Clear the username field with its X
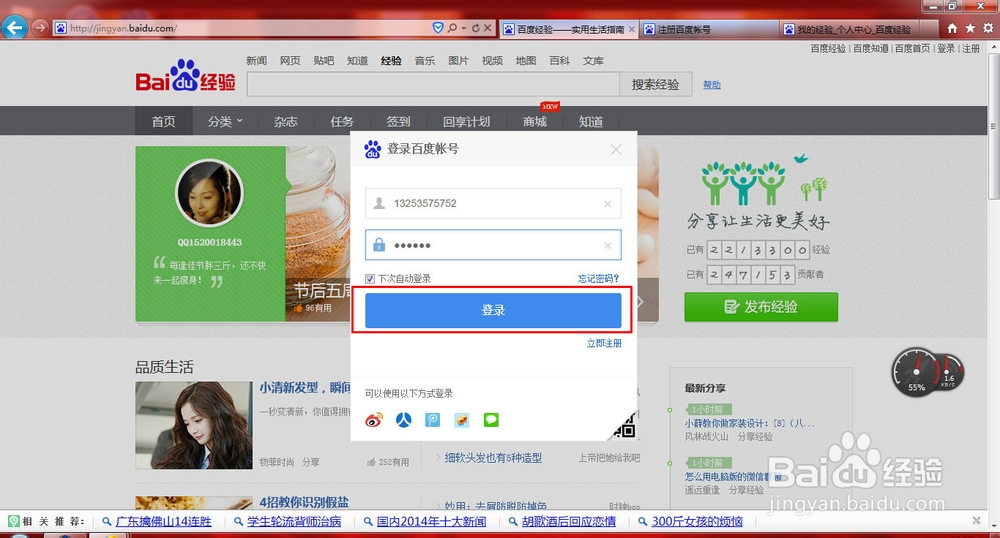The height and width of the screenshot is (538, 1000). (x=607, y=203)
